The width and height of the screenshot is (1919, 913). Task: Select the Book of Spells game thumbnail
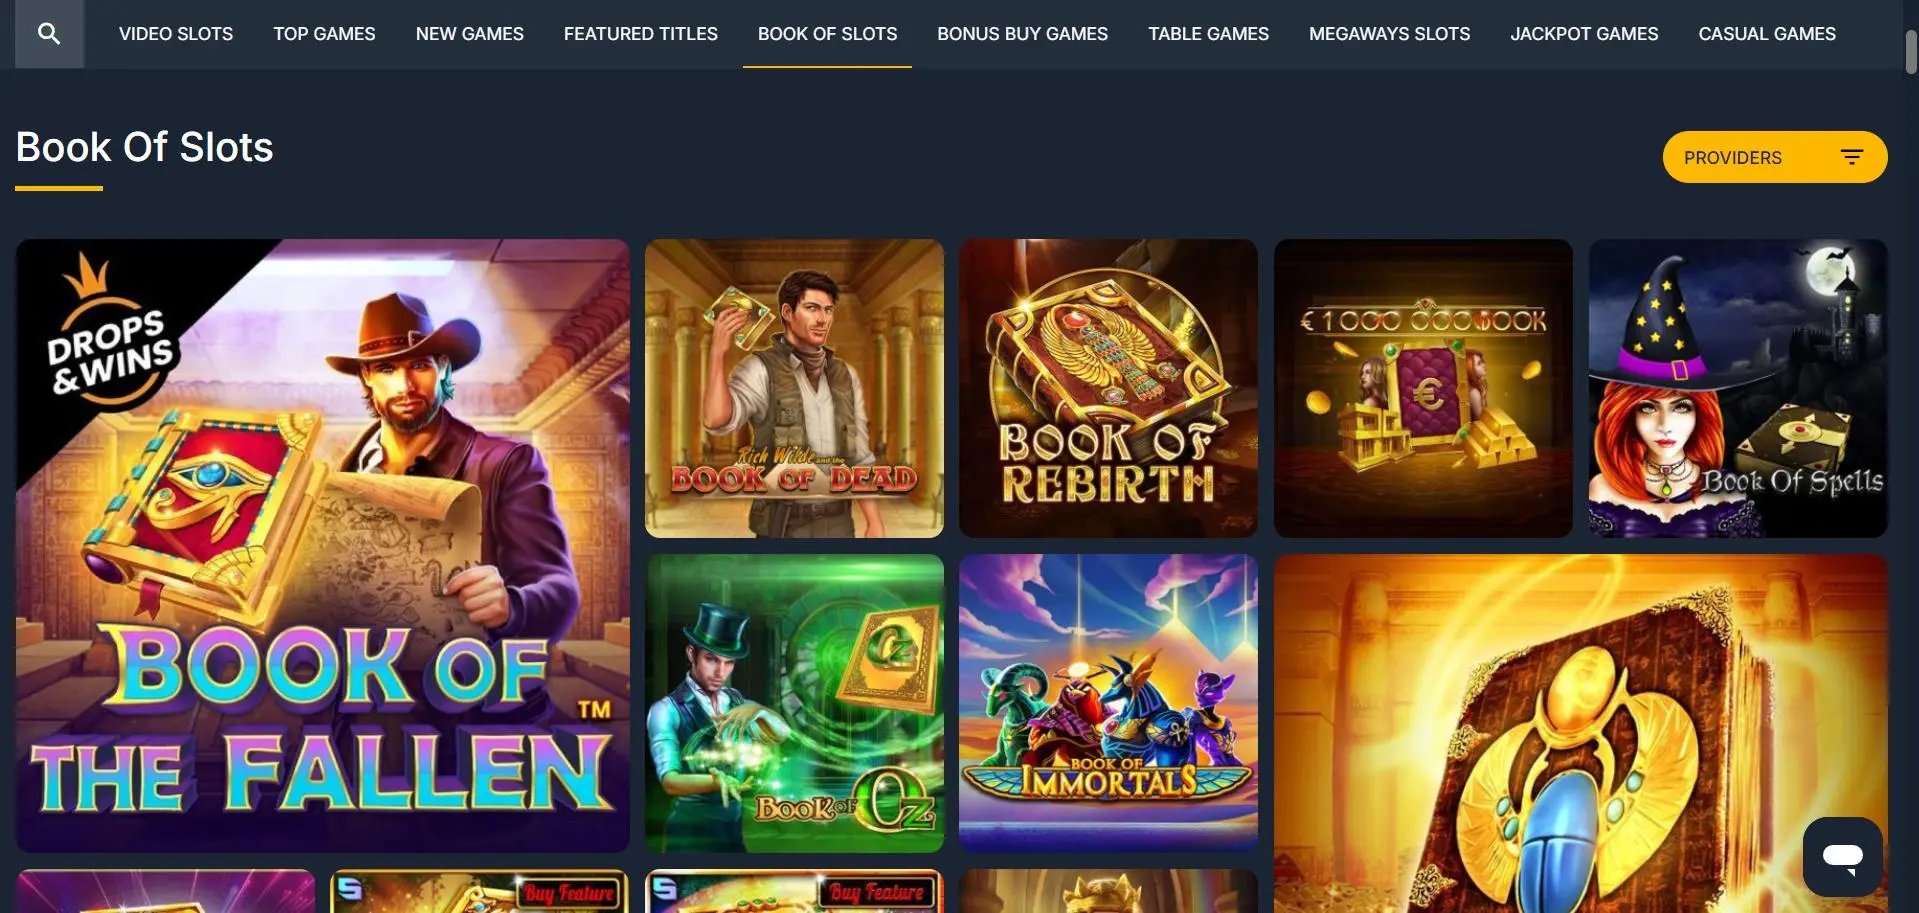pyautogui.click(x=1738, y=388)
